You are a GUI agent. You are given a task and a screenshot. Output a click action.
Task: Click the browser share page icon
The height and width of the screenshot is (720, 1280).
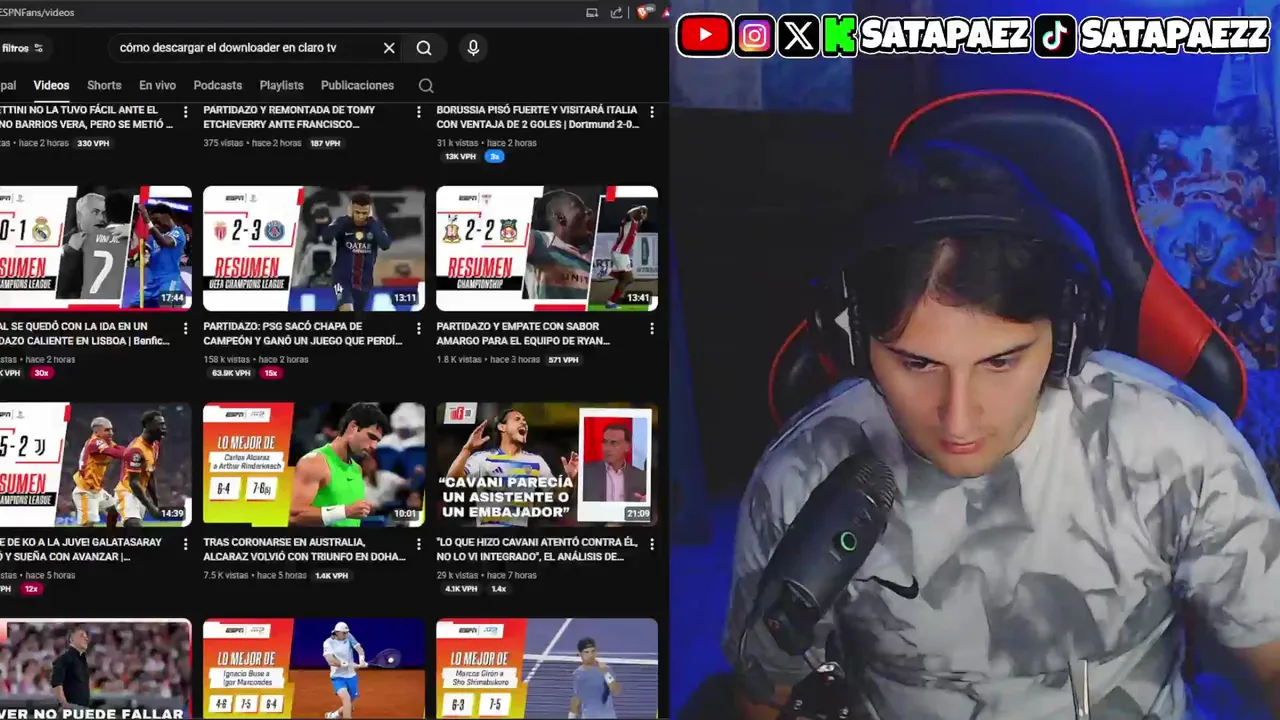coord(617,12)
